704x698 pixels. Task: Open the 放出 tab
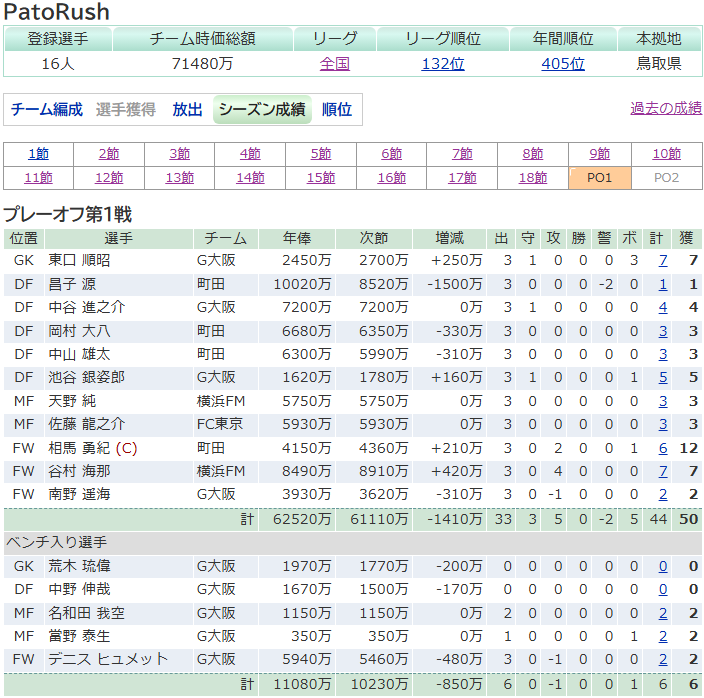tap(187, 110)
